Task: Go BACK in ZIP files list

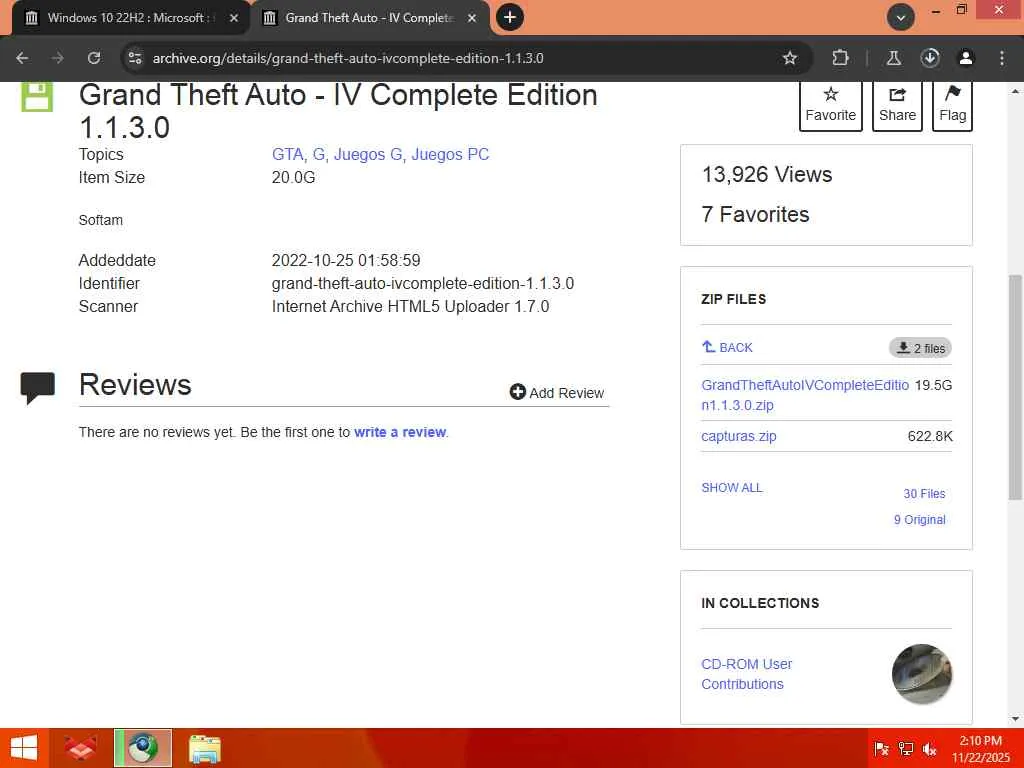Action: click(x=727, y=347)
